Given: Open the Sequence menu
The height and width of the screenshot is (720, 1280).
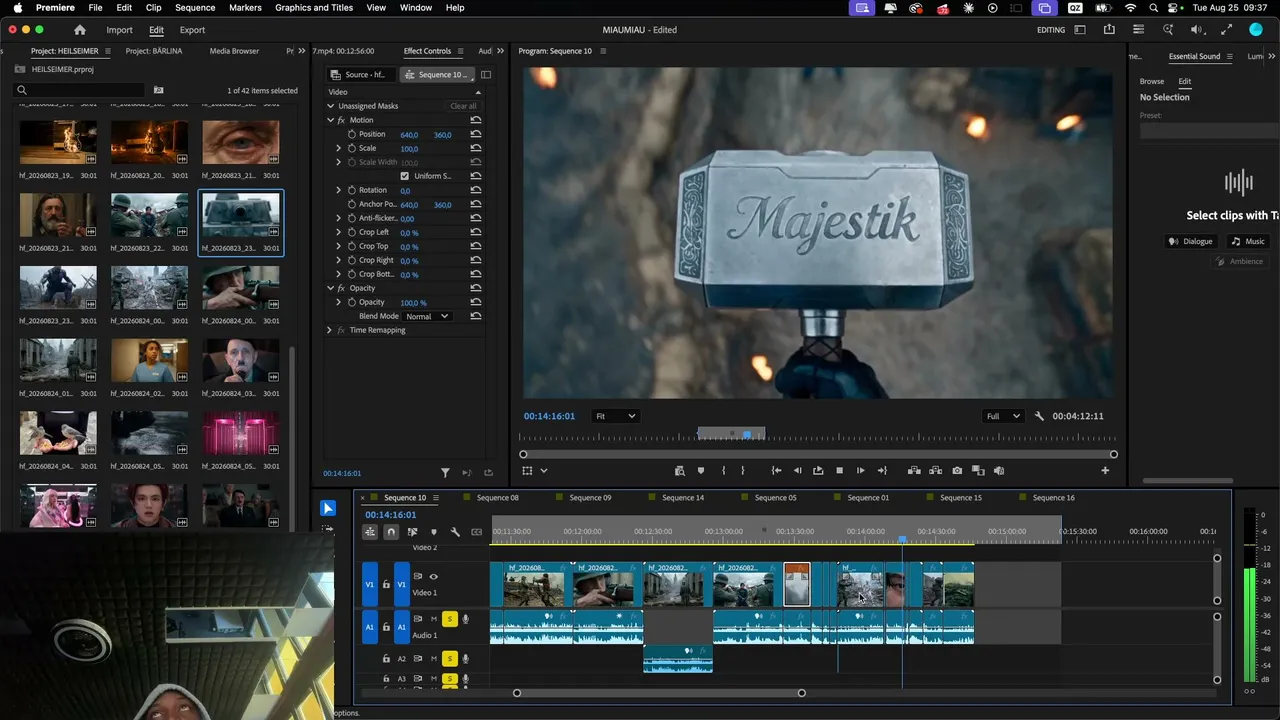Looking at the screenshot, I should click(x=195, y=8).
